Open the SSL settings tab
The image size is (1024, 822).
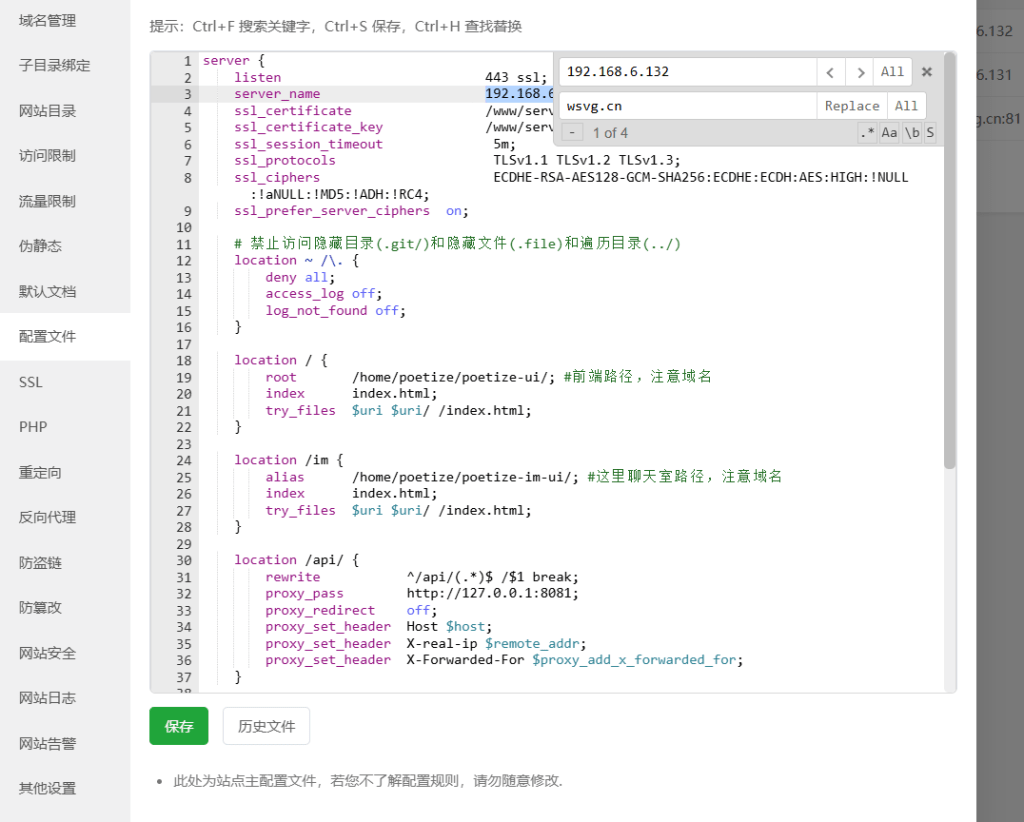pyautogui.click(x=31, y=382)
